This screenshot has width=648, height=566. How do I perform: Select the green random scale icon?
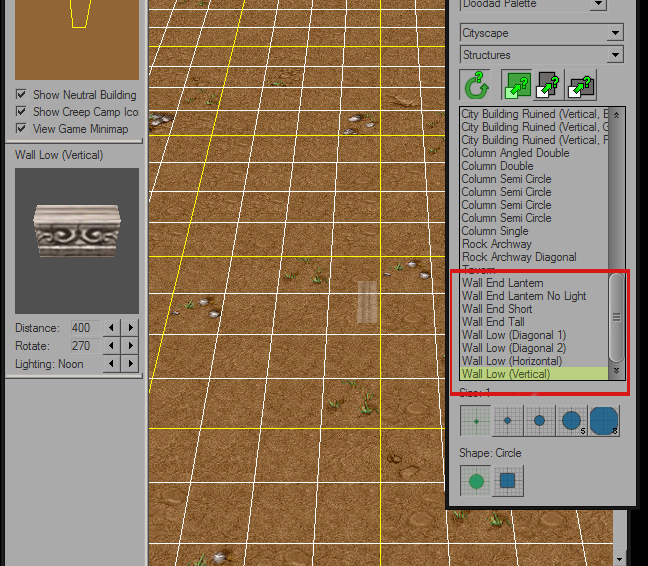click(x=517, y=85)
